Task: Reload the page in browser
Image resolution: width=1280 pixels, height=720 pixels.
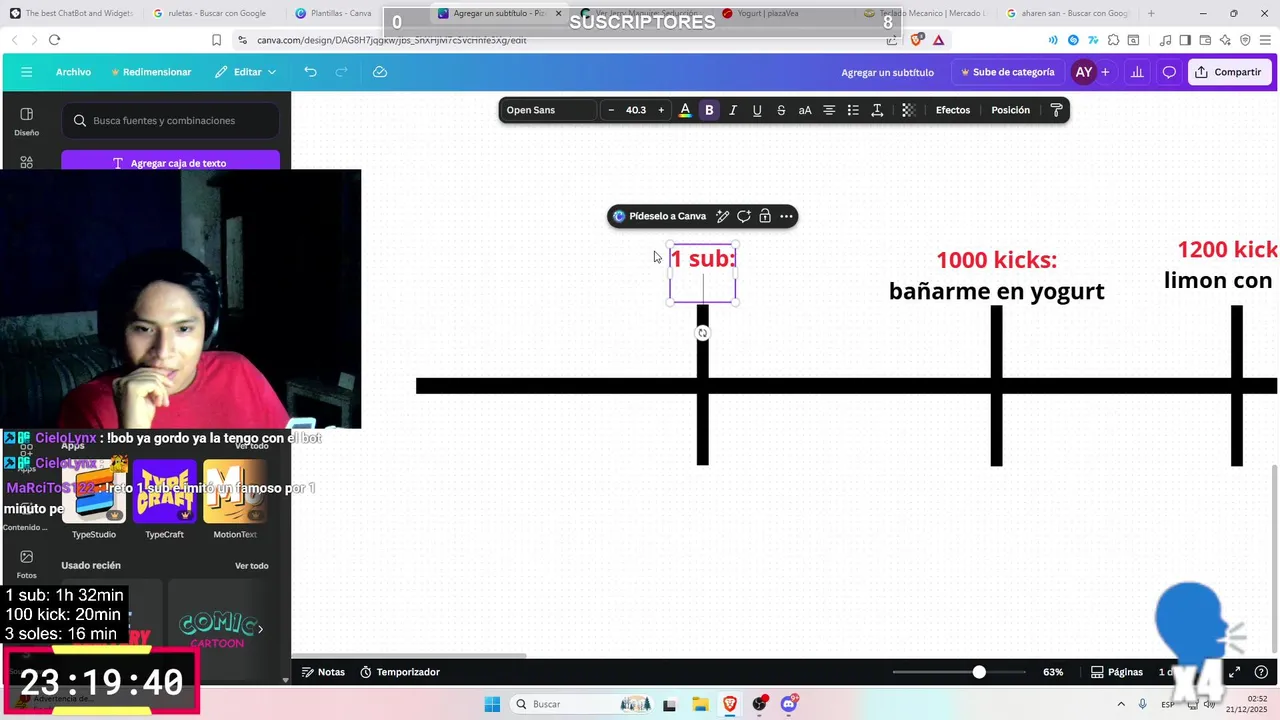Action: pyautogui.click(x=54, y=40)
